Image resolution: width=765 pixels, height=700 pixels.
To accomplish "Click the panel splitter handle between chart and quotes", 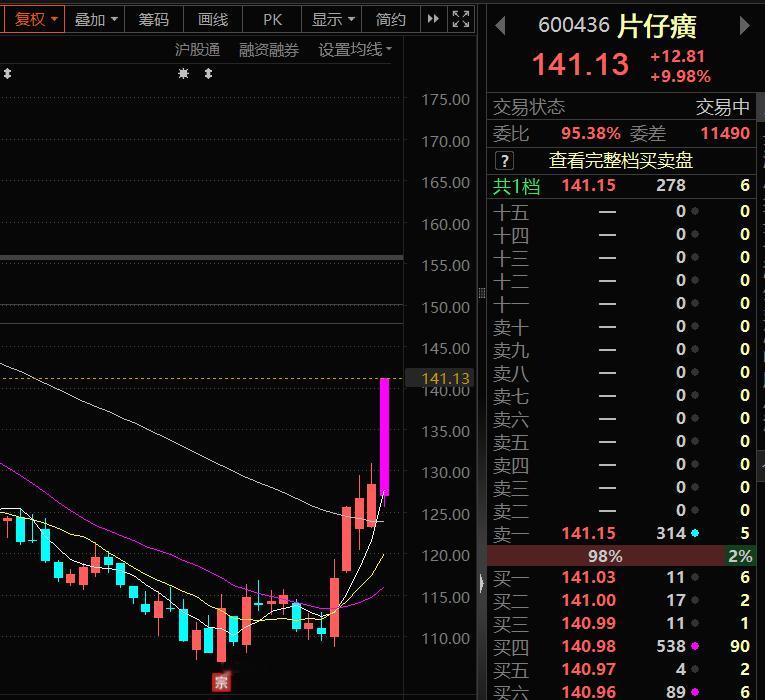I will click(x=482, y=293).
